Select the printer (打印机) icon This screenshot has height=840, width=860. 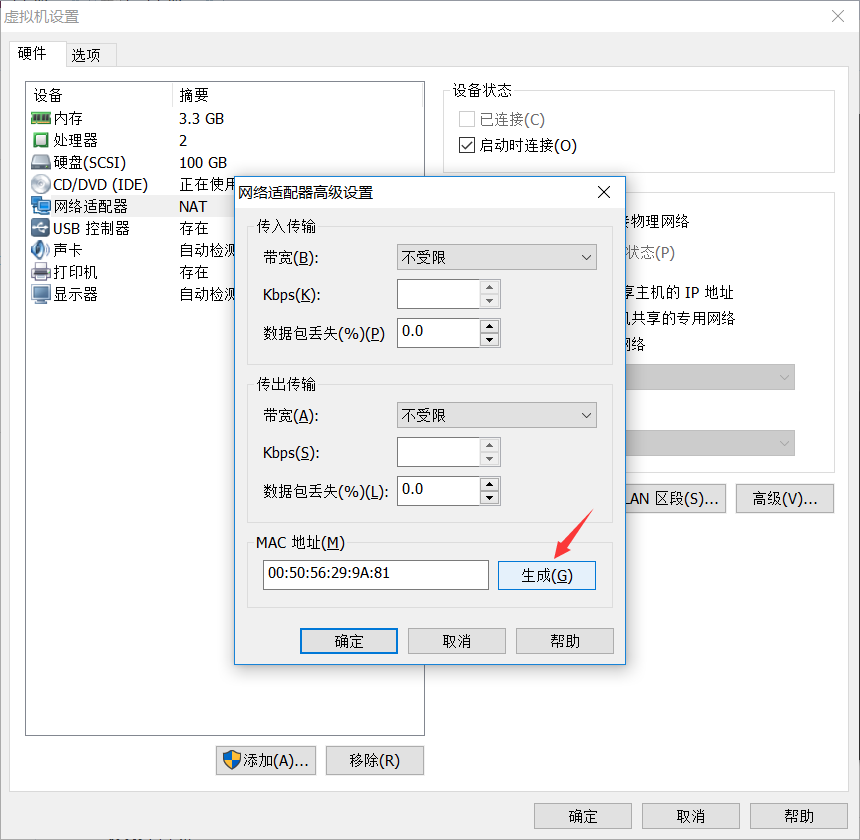click(41, 272)
